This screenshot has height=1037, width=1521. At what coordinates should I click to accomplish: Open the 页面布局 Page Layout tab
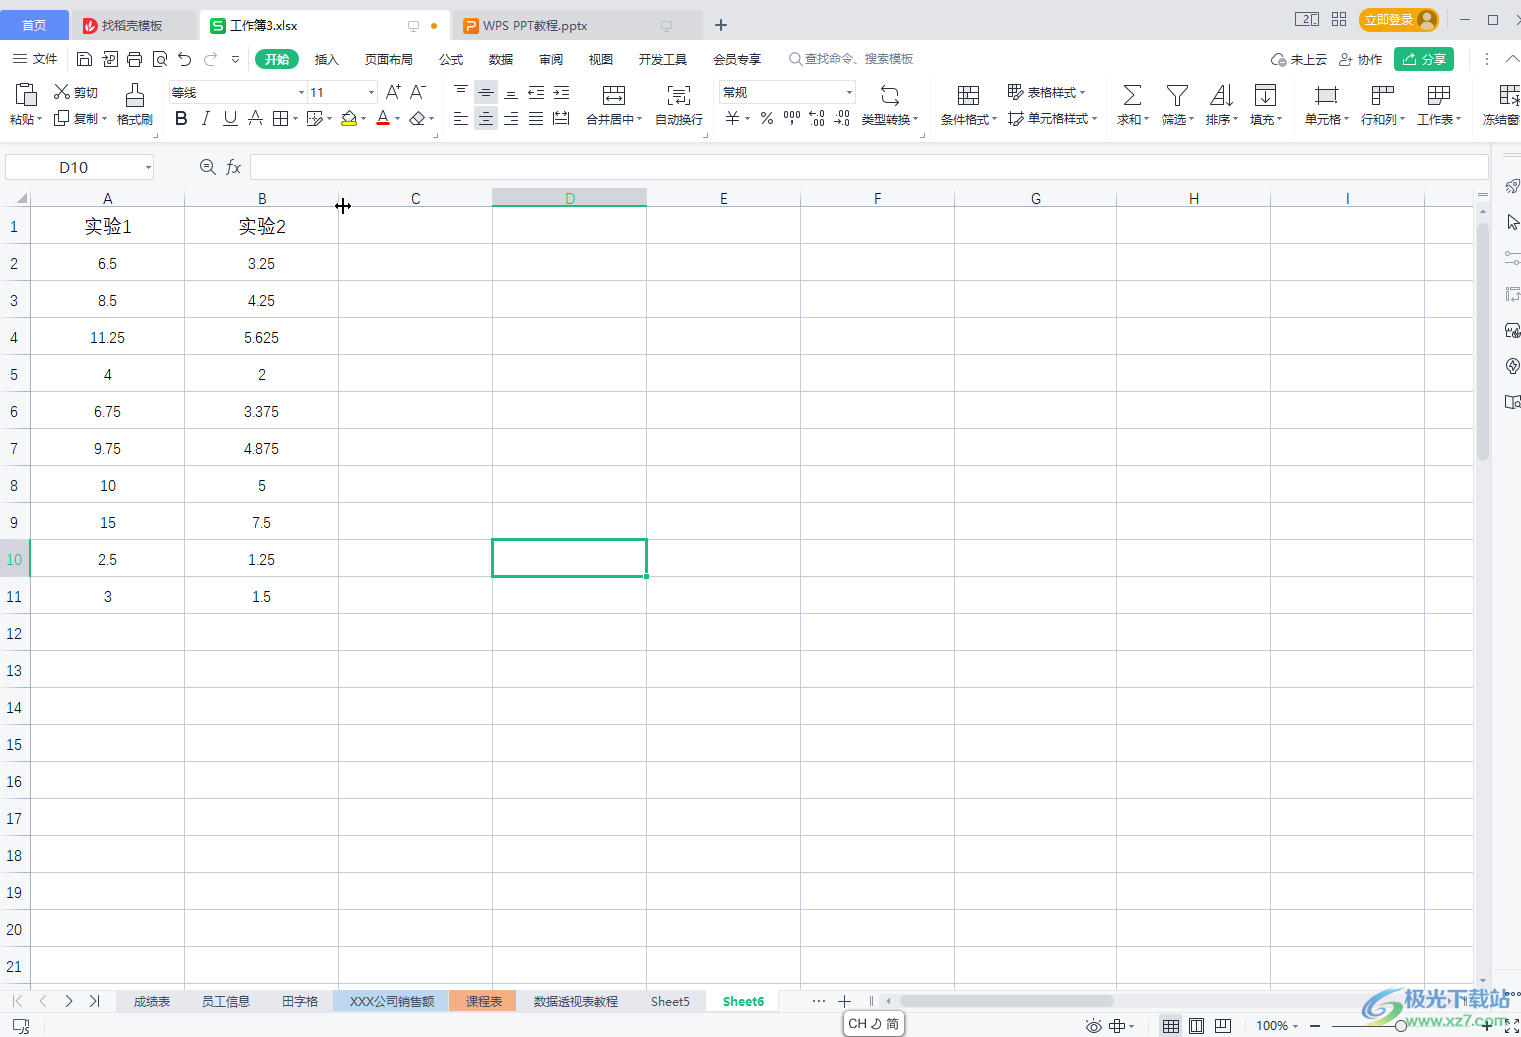click(389, 59)
